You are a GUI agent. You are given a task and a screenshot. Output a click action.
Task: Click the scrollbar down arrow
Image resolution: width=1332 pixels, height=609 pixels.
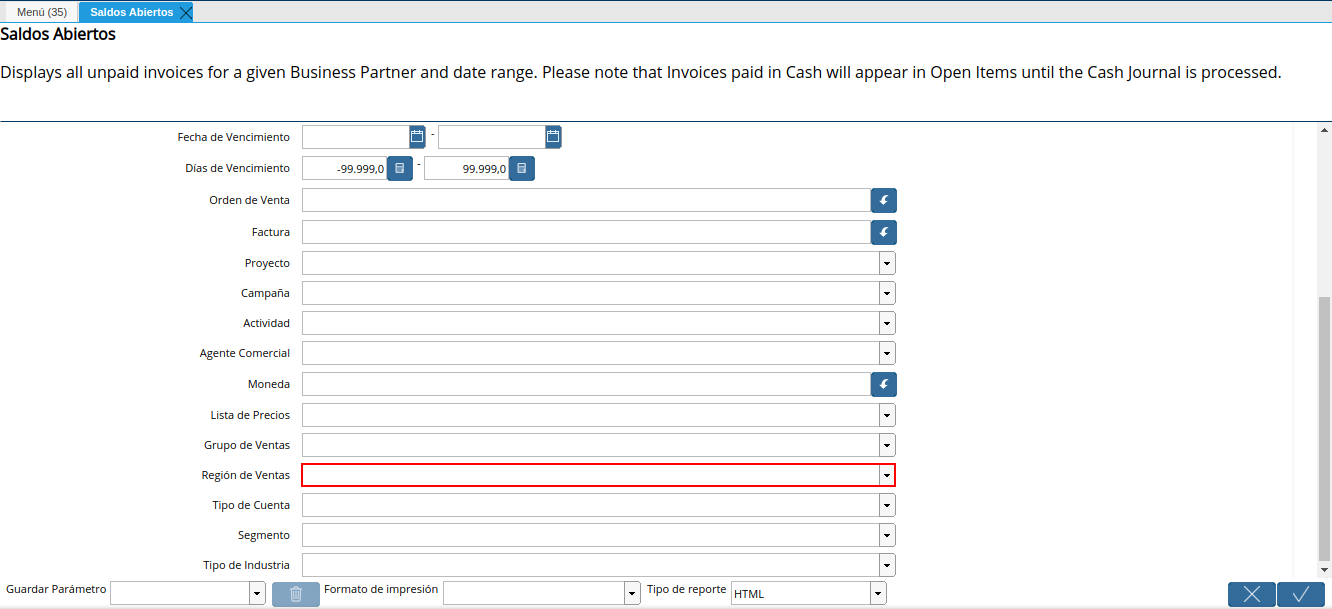pyautogui.click(x=1325, y=570)
